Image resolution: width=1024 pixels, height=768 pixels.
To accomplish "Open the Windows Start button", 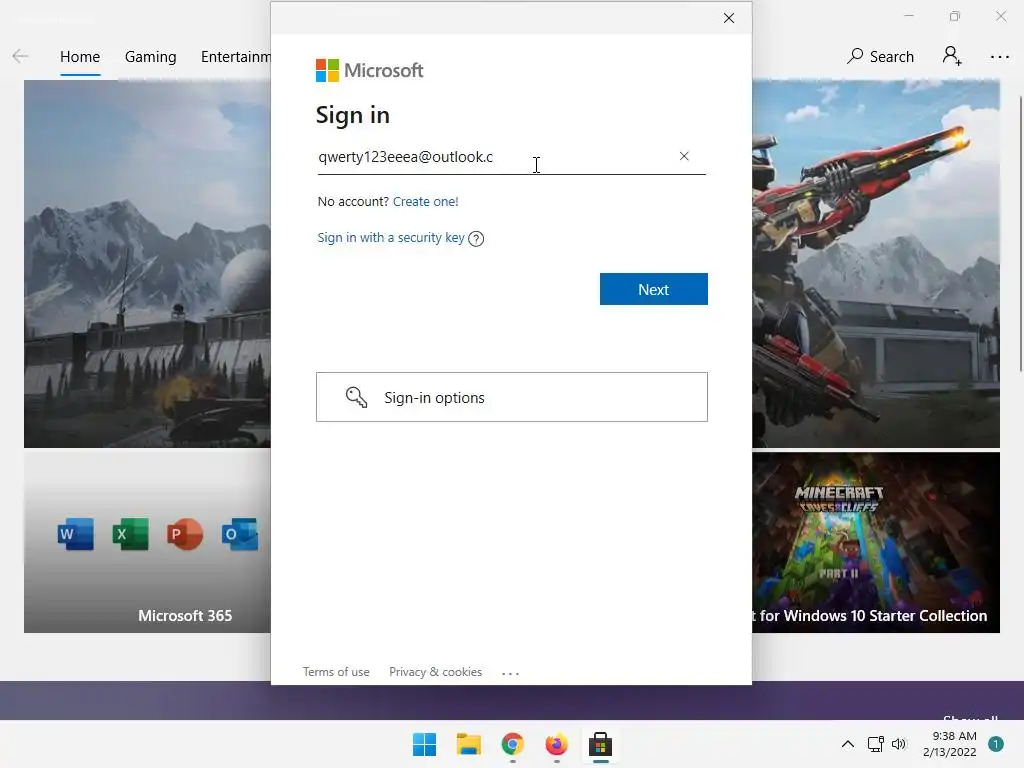I will pyautogui.click(x=424, y=744).
